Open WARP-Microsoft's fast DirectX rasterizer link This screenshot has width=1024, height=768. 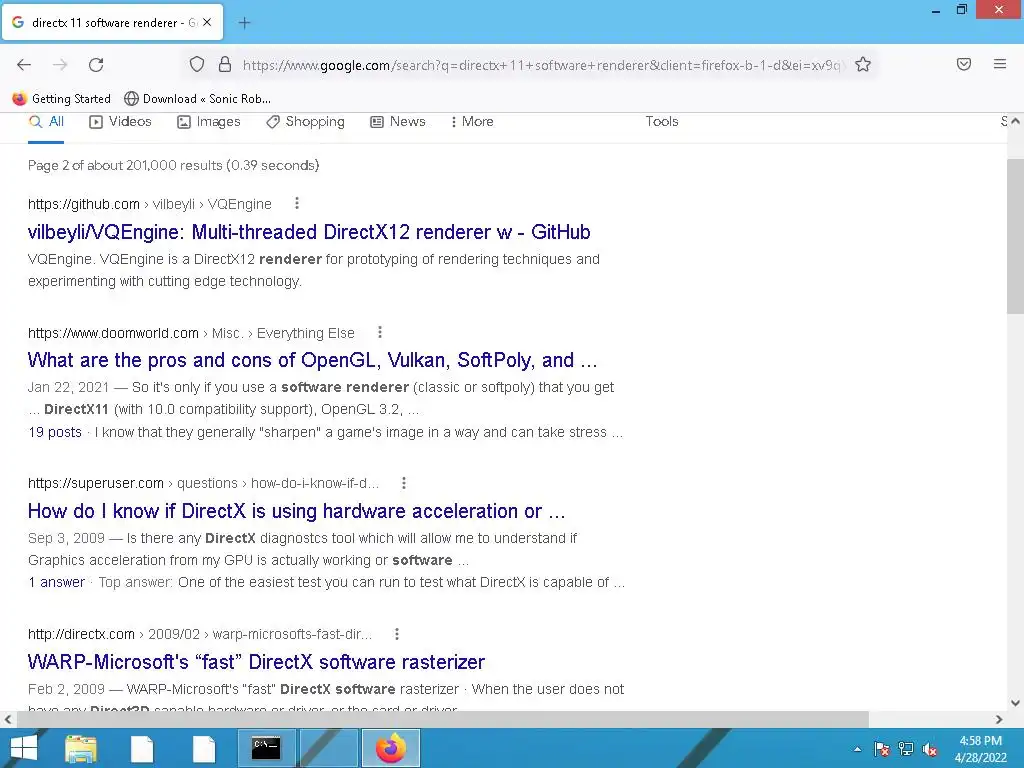click(256, 662)
